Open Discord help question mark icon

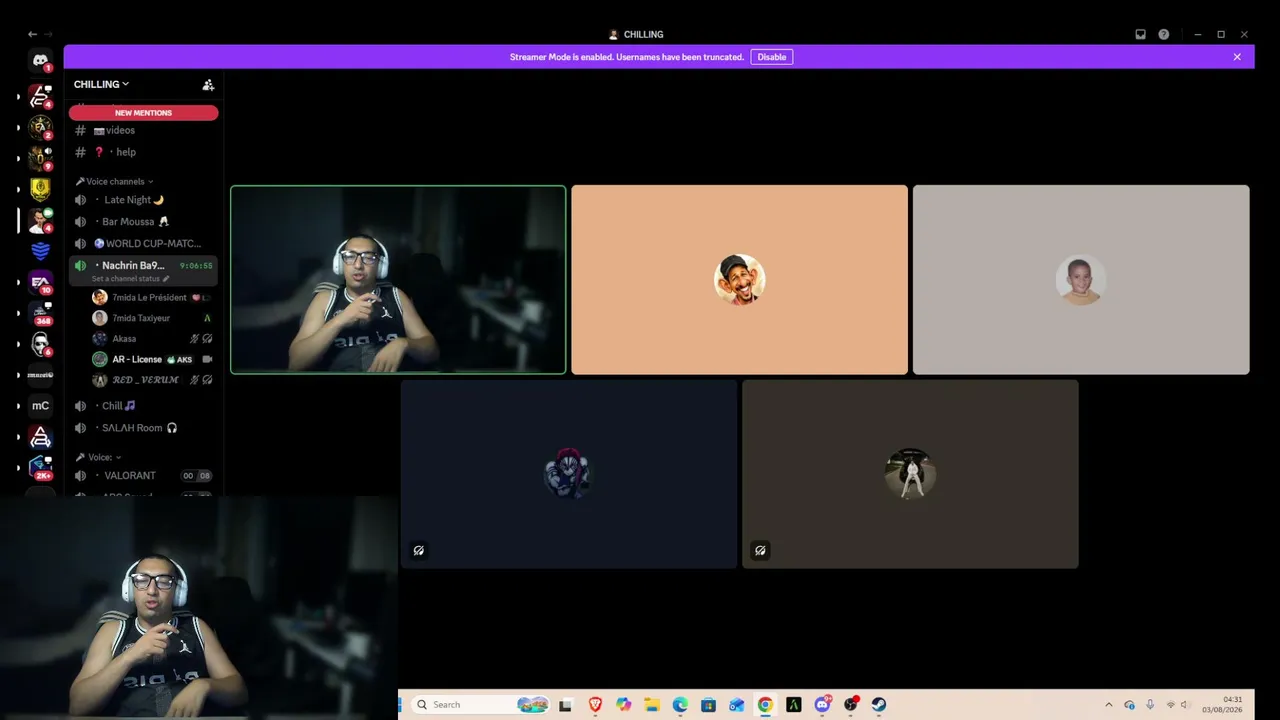1164,34
